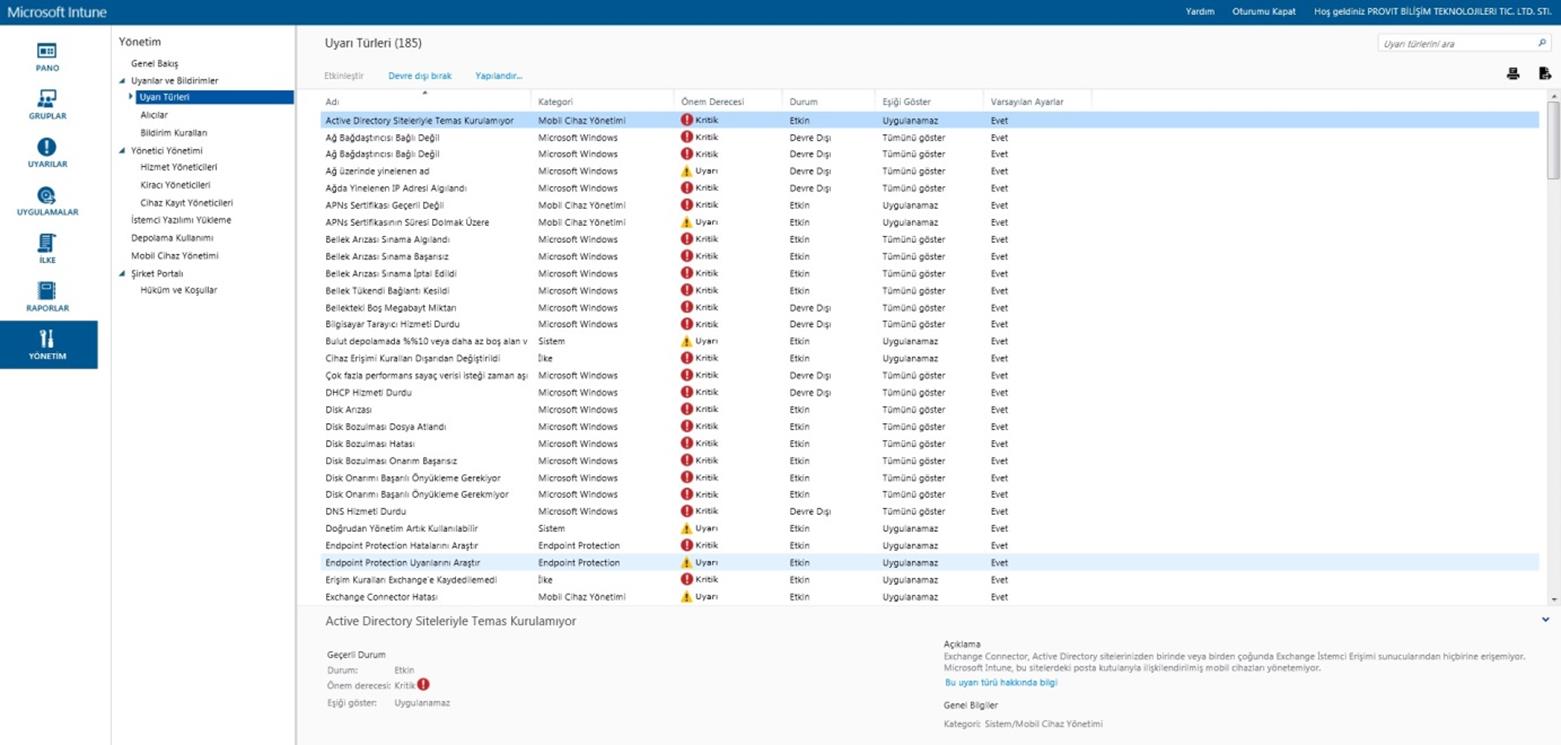Select the Endpoint Protection Hatalarını Araştır row
The image size is (1561, 745).
tap(930, 545)
